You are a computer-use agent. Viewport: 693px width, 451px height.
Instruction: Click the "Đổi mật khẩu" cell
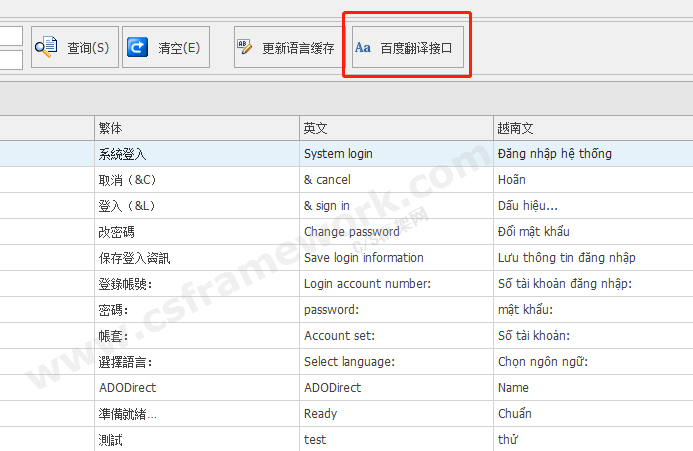click(x=534, y=232)
